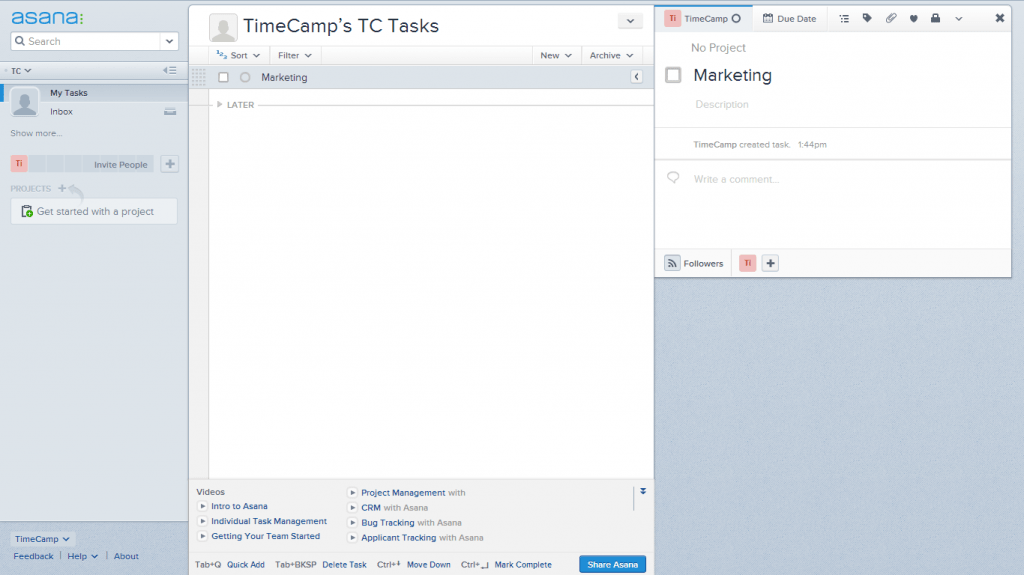The image size is (1024, 575).
Task: Attach a file with the paperclip icon
Action: coord(891,18)
